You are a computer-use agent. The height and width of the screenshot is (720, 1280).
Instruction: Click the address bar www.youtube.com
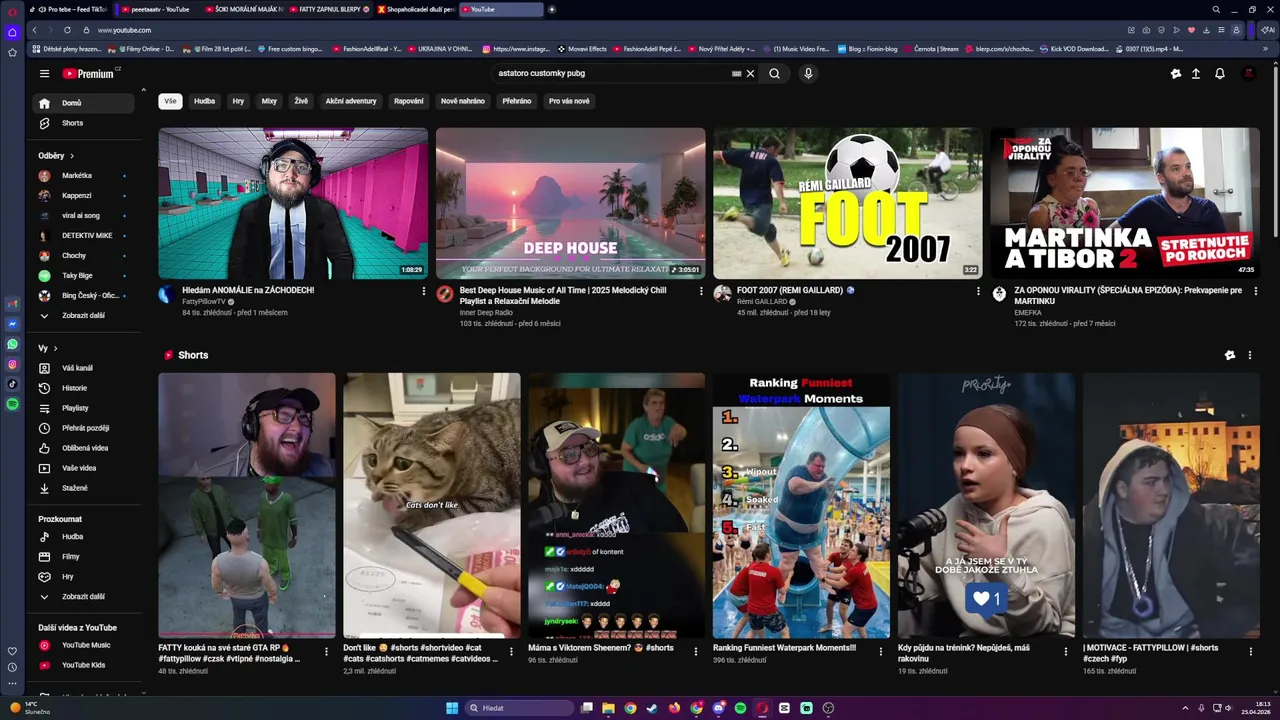(124, 30)
